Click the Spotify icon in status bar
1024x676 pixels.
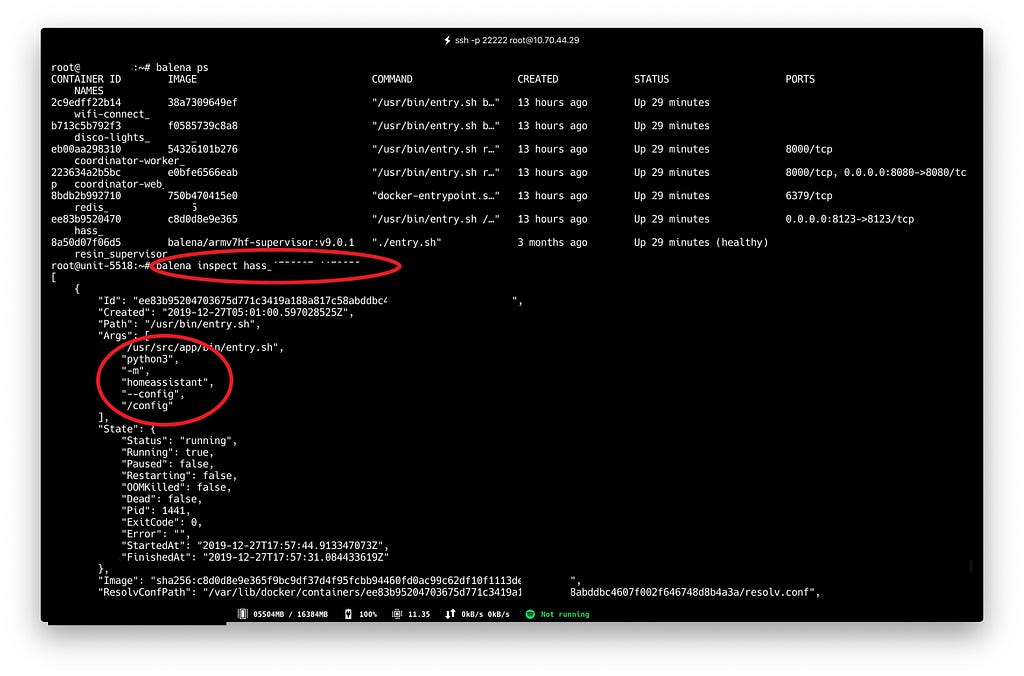(530, 614)
